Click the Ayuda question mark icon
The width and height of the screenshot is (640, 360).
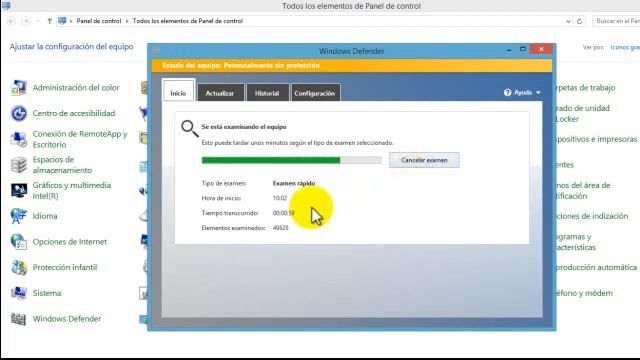507,93
